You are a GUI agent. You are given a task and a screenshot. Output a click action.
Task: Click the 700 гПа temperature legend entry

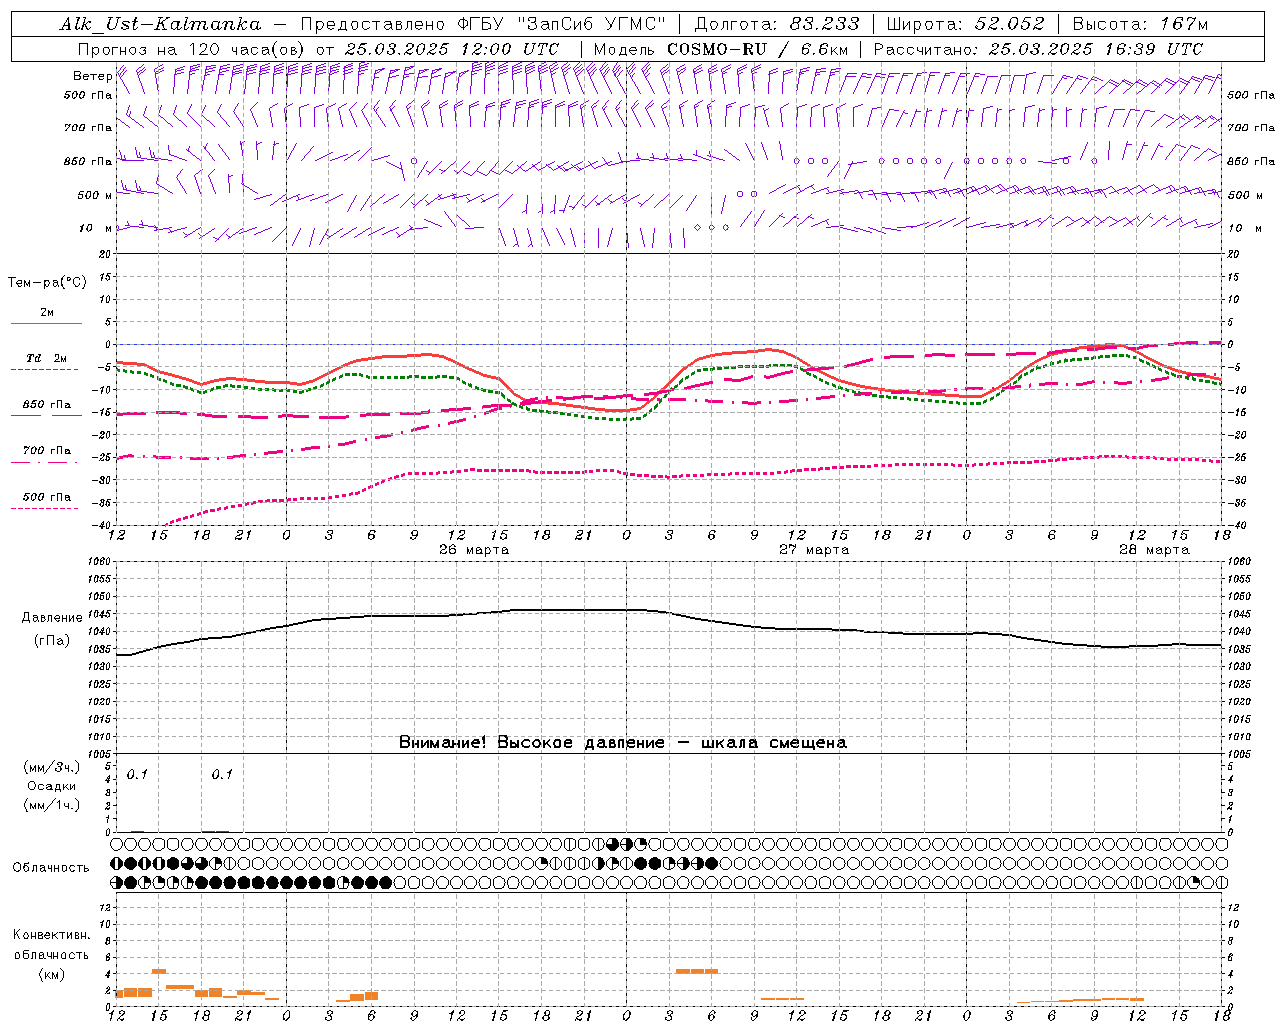pyautogui.click(x=47, y=451)
